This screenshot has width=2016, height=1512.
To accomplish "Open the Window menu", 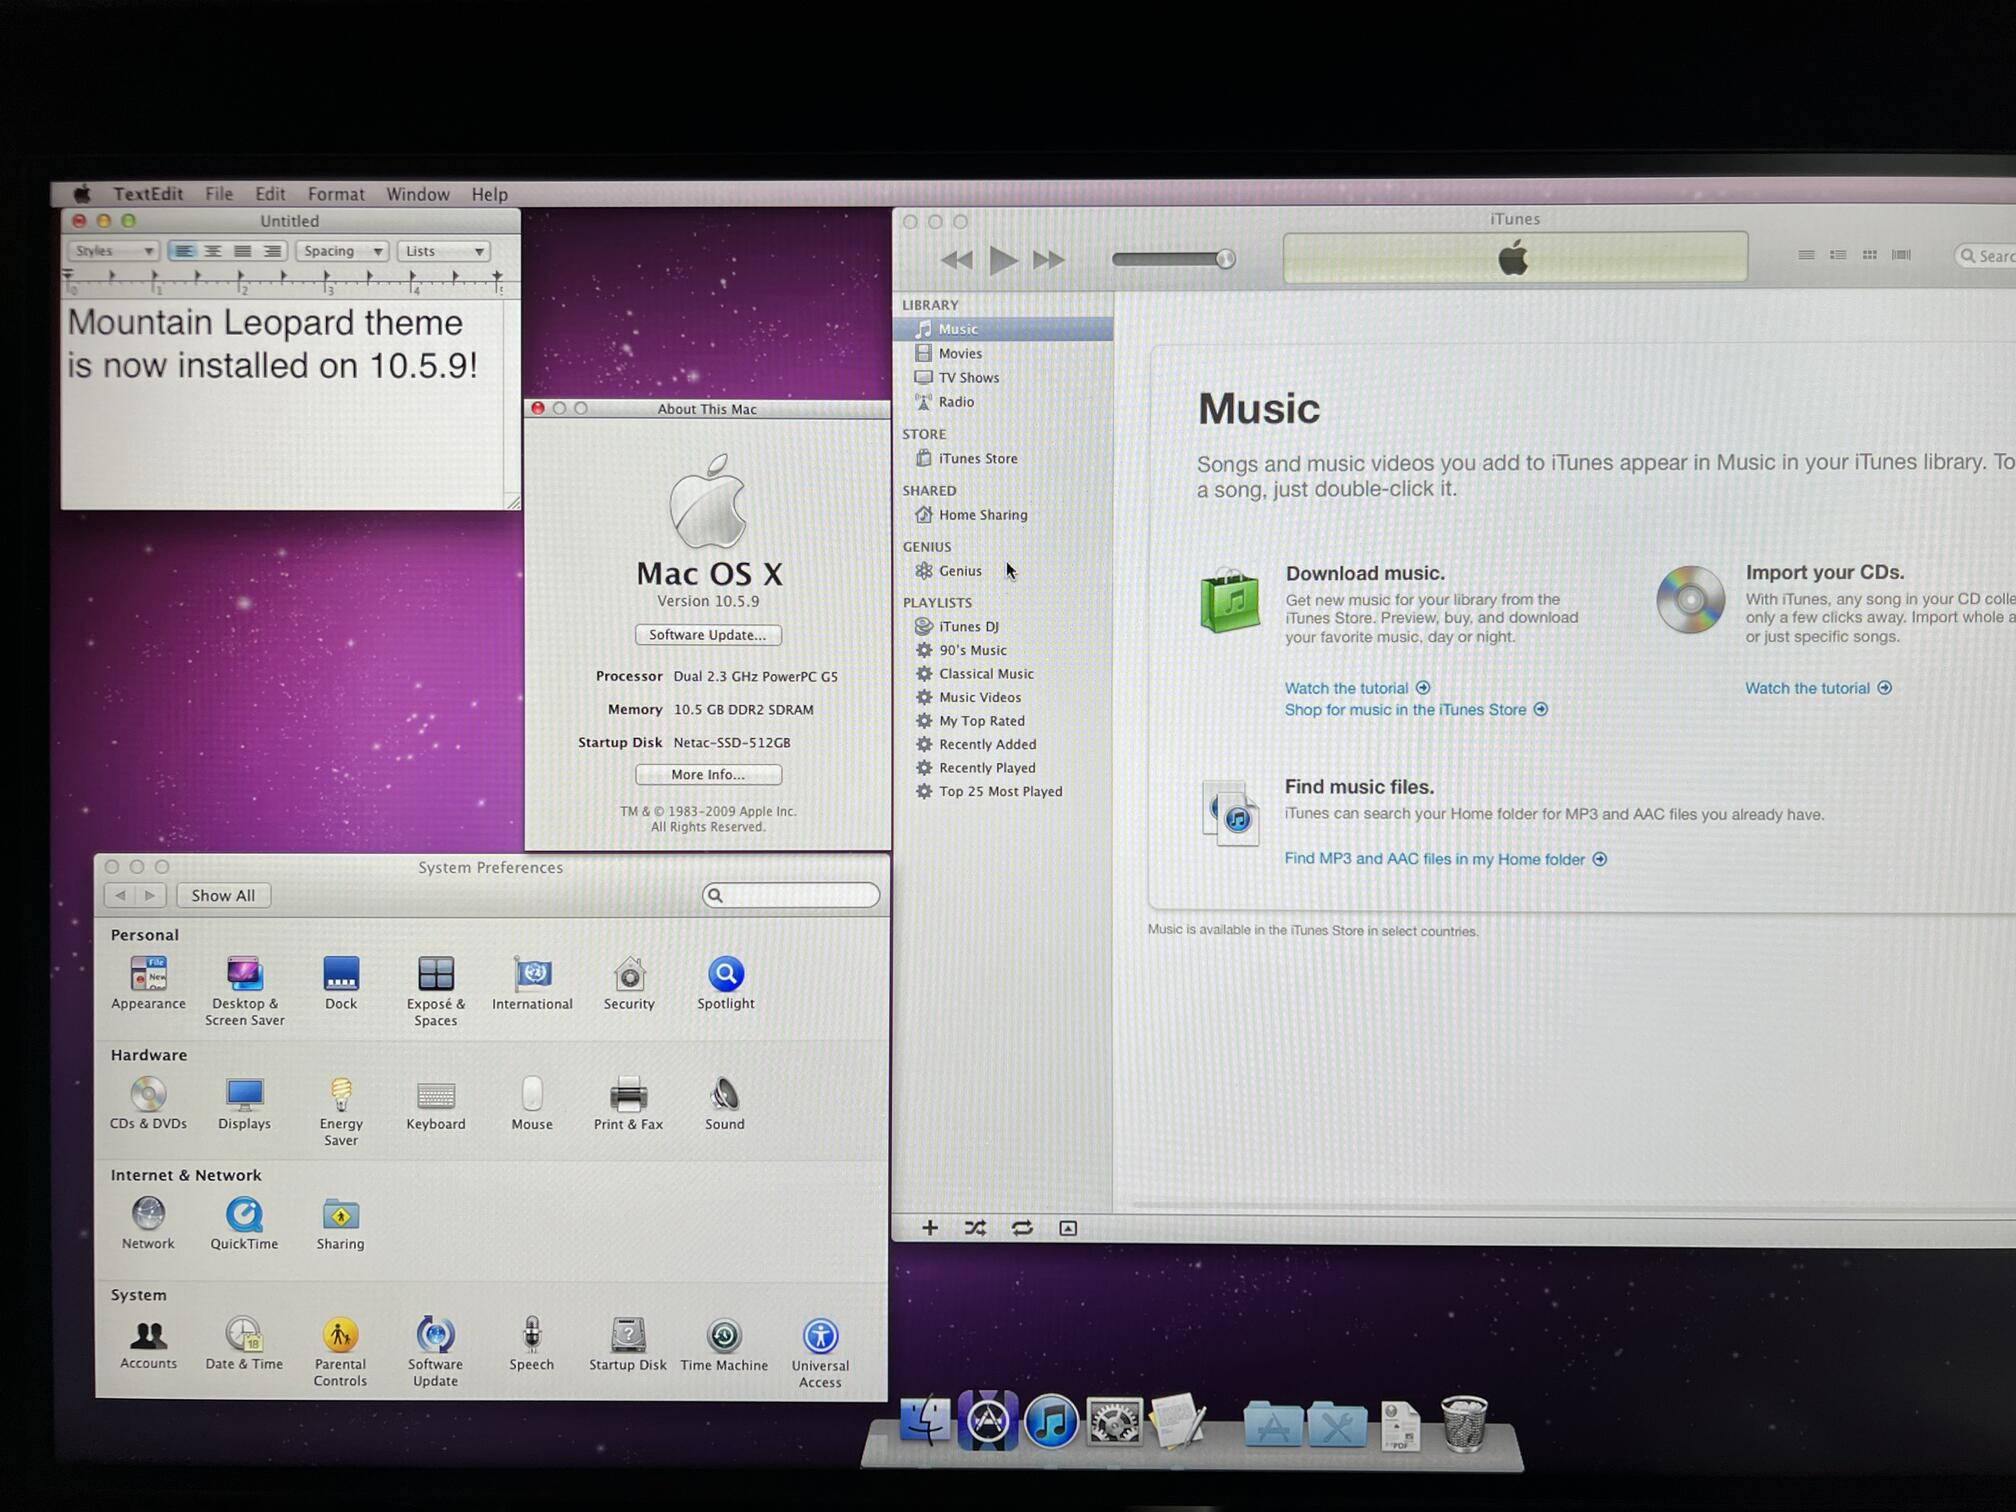I will point(418,194).
